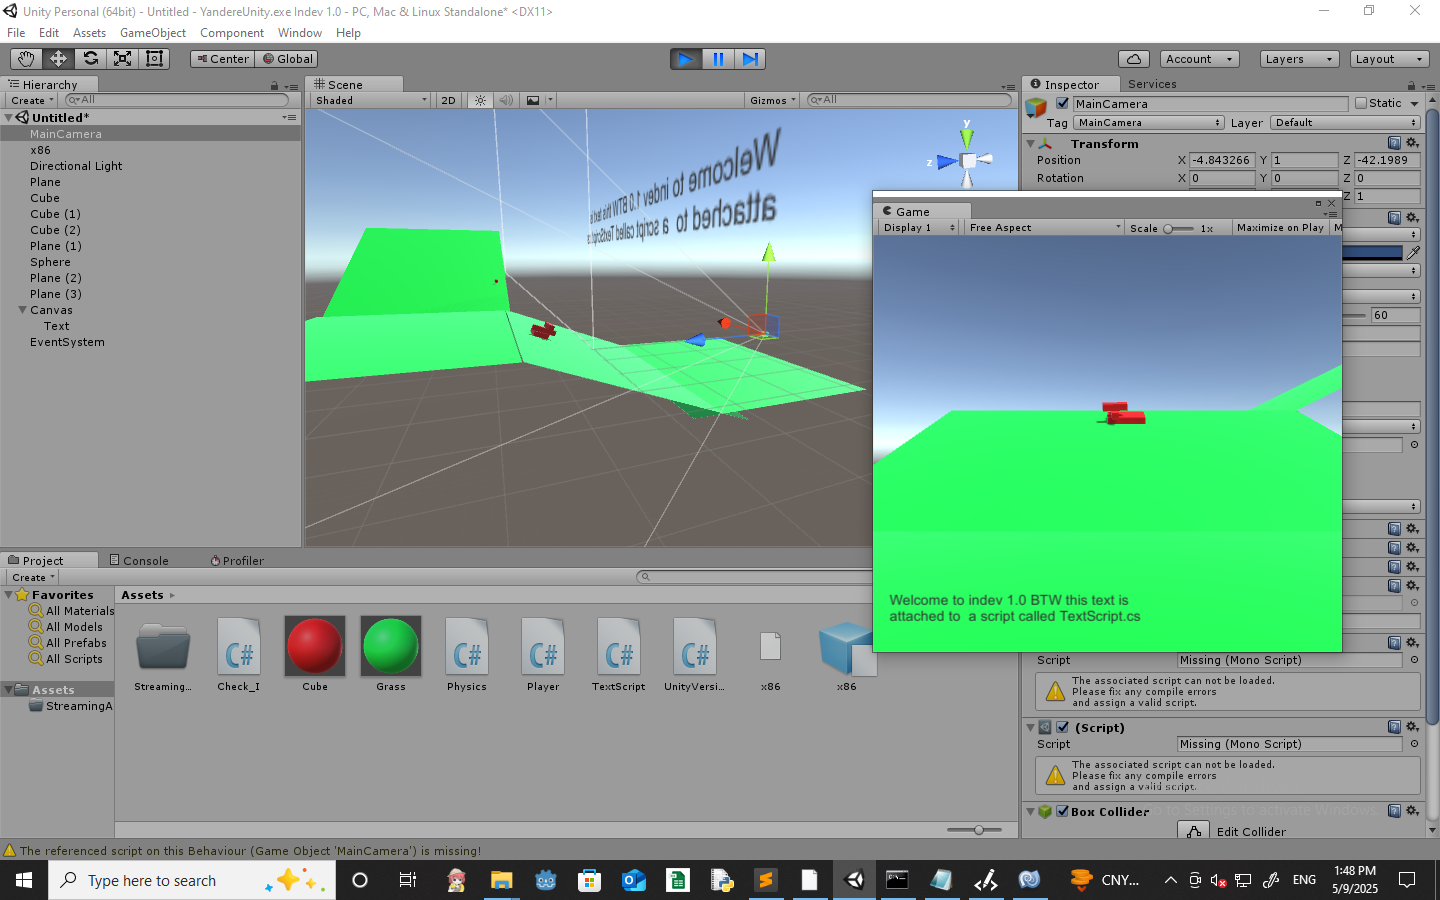Viewport: 1440px width, 900px height.
Task: Open File Explorer from taskbar
Action: pyautogui.click(x=501, y=880)
